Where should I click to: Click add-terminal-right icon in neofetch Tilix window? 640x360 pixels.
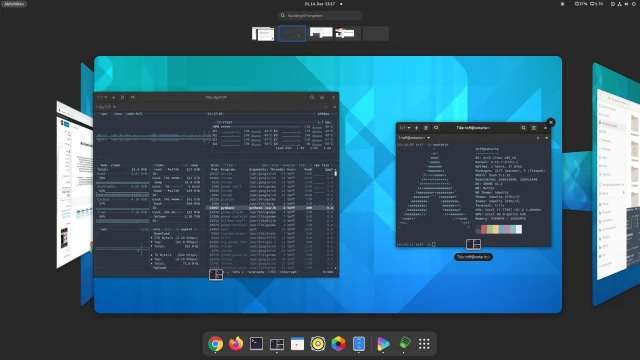426,128
